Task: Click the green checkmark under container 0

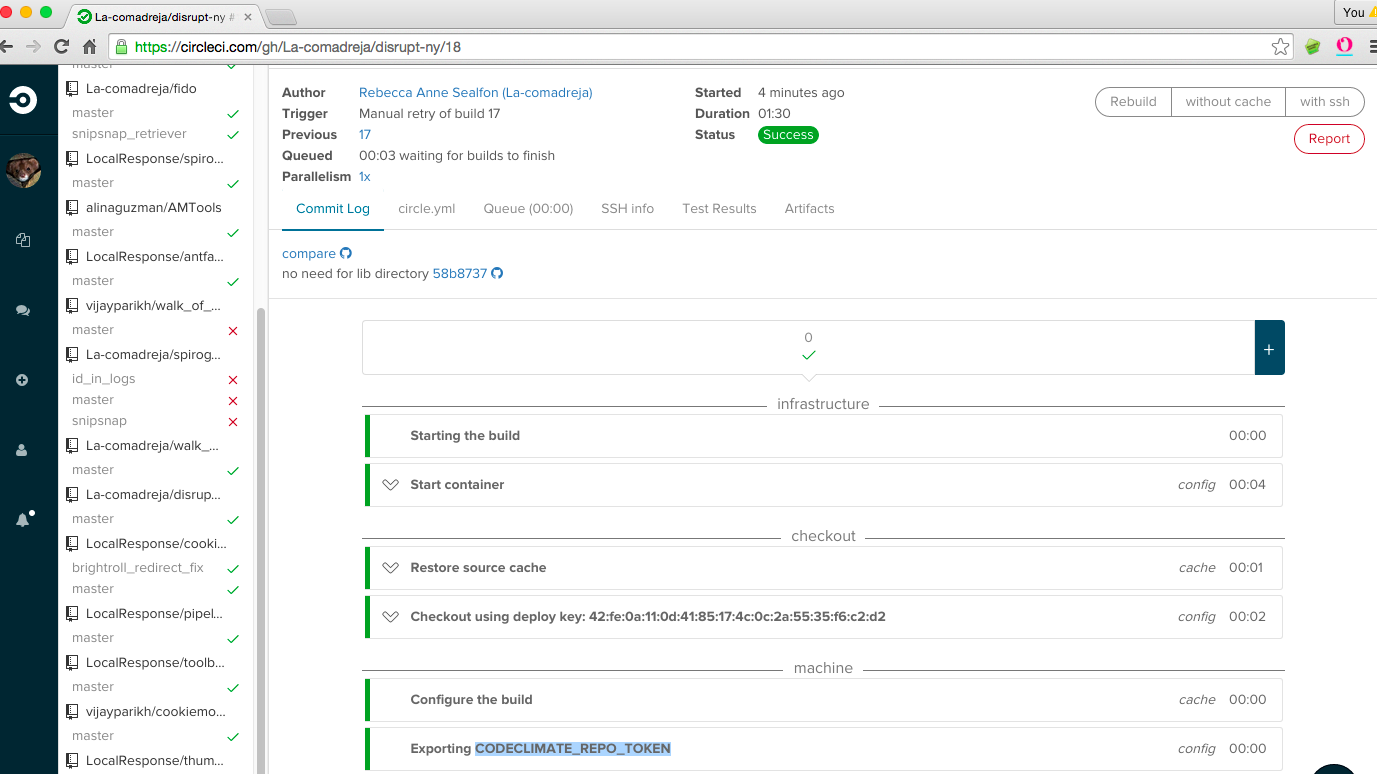Action: click(808, 355)
